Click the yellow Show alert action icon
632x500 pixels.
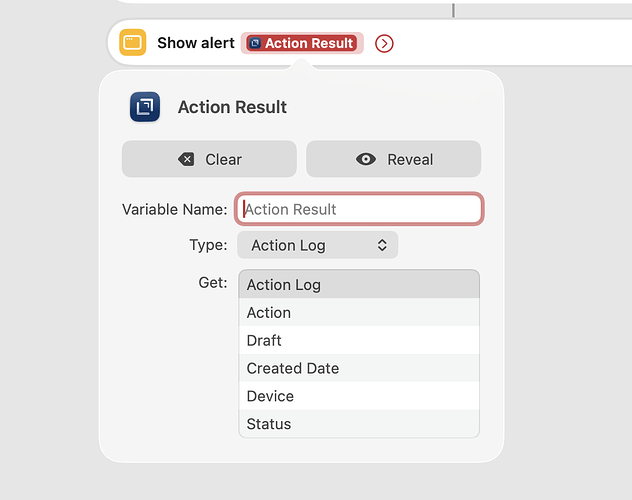[132, 43]
